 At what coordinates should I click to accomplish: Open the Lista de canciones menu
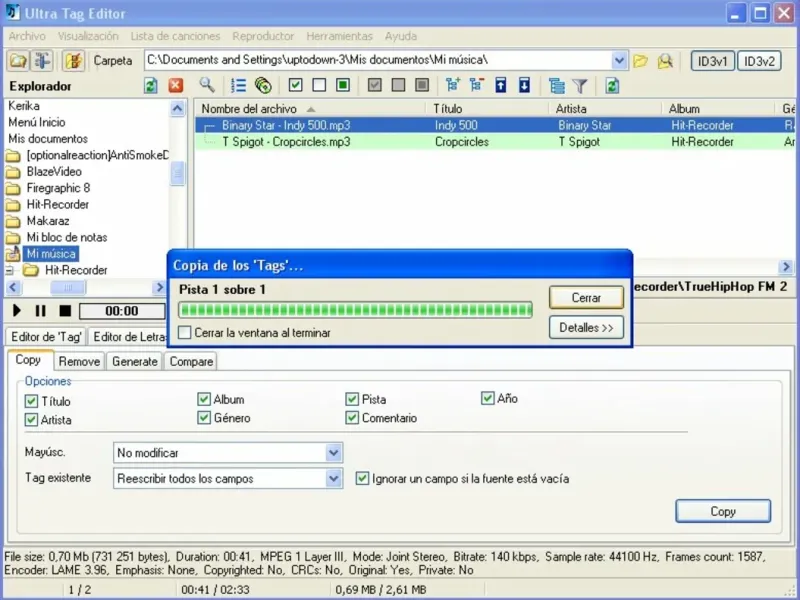pyautogui.click(x=175, y=36)
